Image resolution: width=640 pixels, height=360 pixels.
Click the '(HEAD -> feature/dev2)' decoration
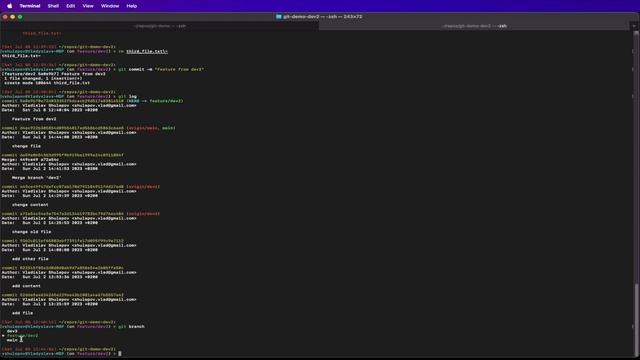point(155,101)
